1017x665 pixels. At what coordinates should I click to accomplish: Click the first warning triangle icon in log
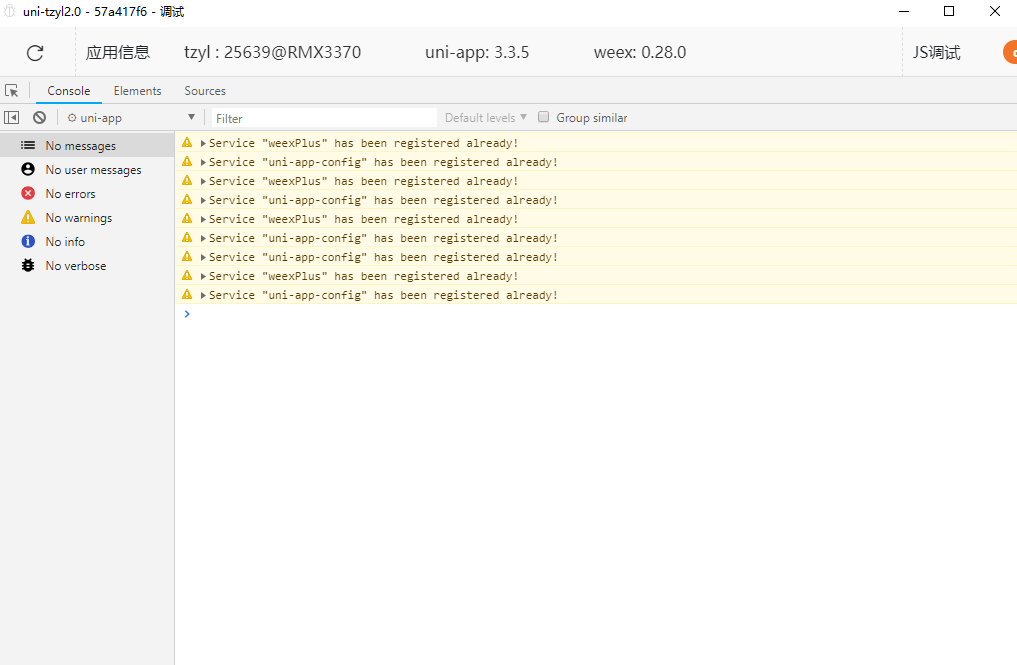point(187,143)
